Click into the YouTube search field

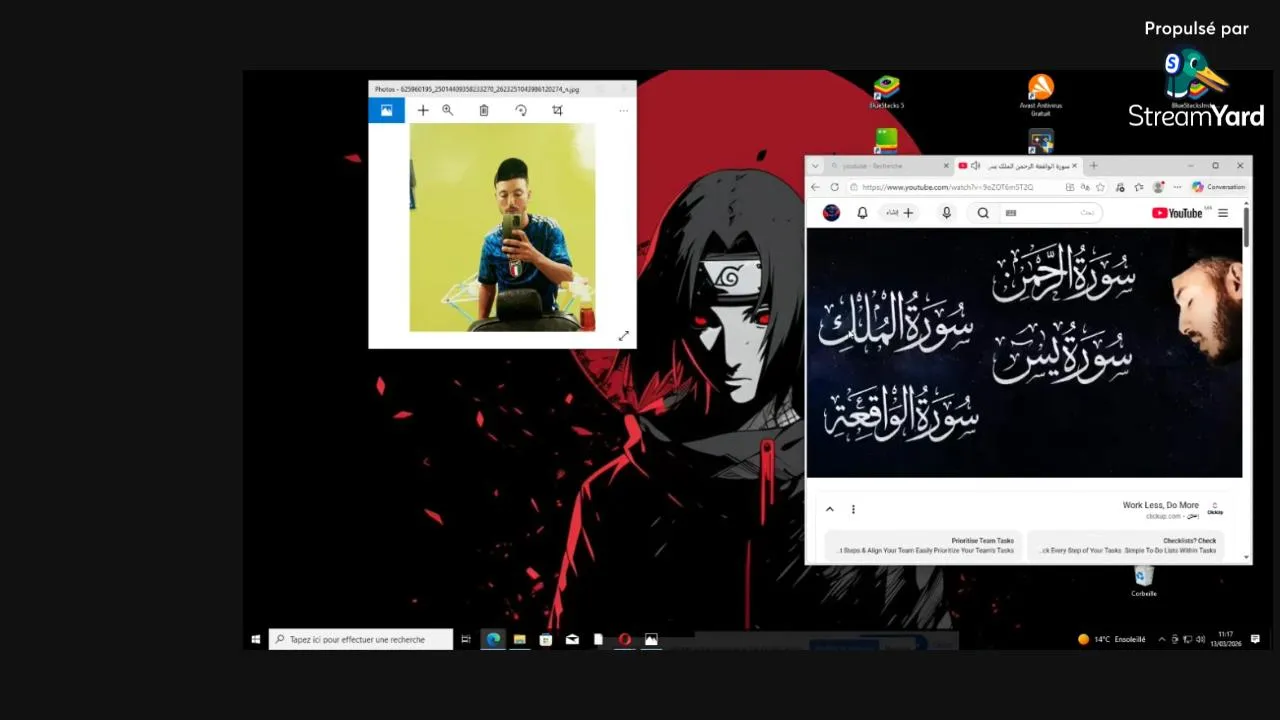[1050, 213]
